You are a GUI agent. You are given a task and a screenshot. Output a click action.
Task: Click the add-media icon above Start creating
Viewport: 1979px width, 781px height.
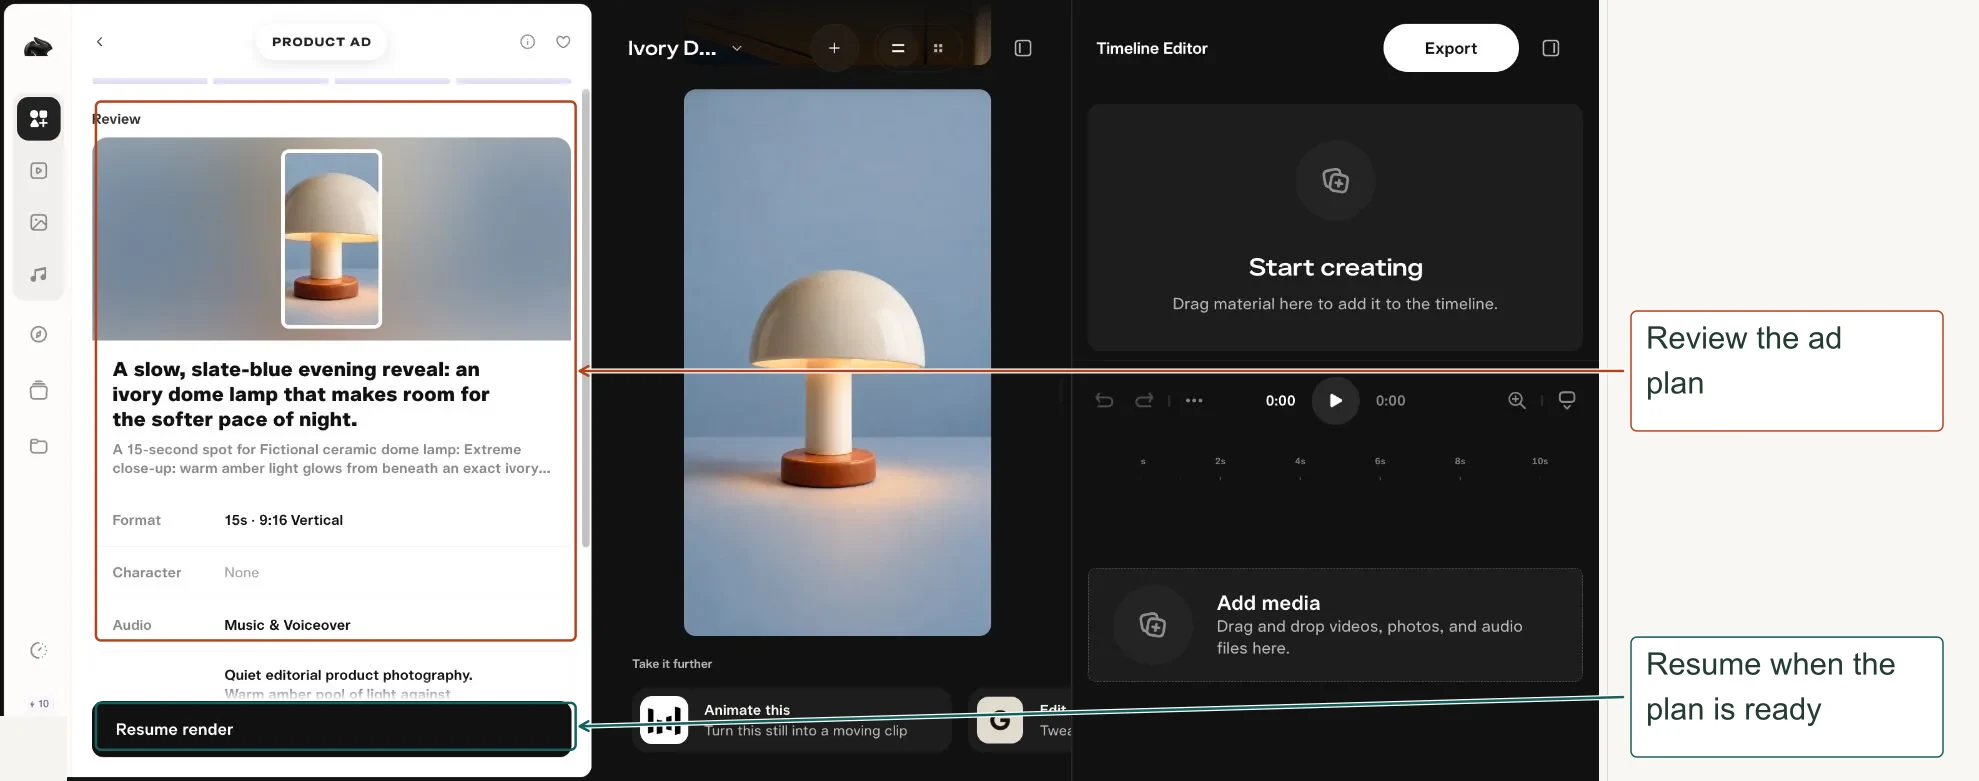[x=1335, y=181]
